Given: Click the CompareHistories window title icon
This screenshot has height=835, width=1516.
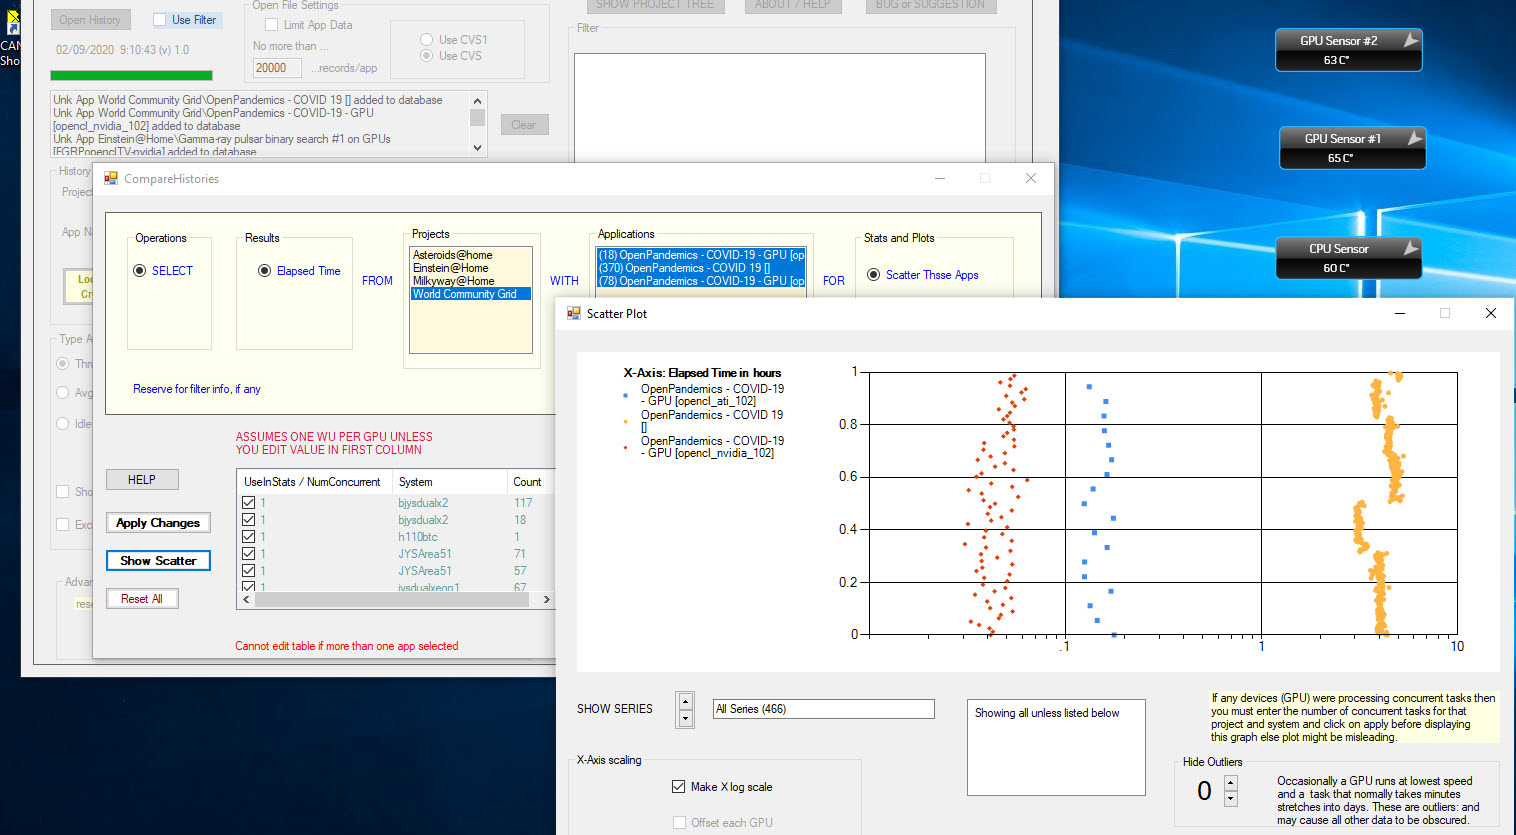Looking at the screenshot, I should pos(111,179).
